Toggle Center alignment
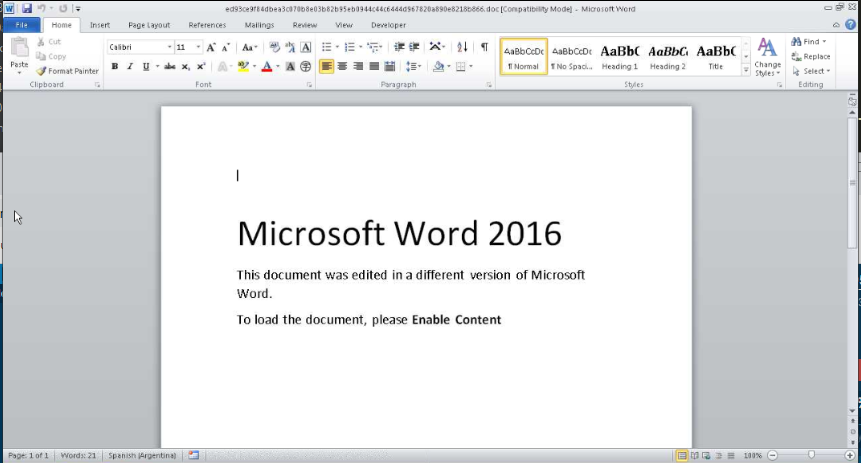The width and height of the screenshot is (861, 463). click(x=342, y=66)
